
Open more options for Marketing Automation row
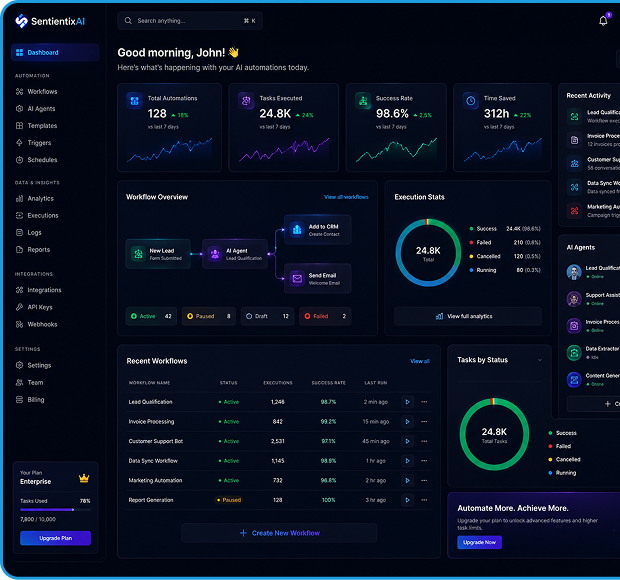click(424, 480)
